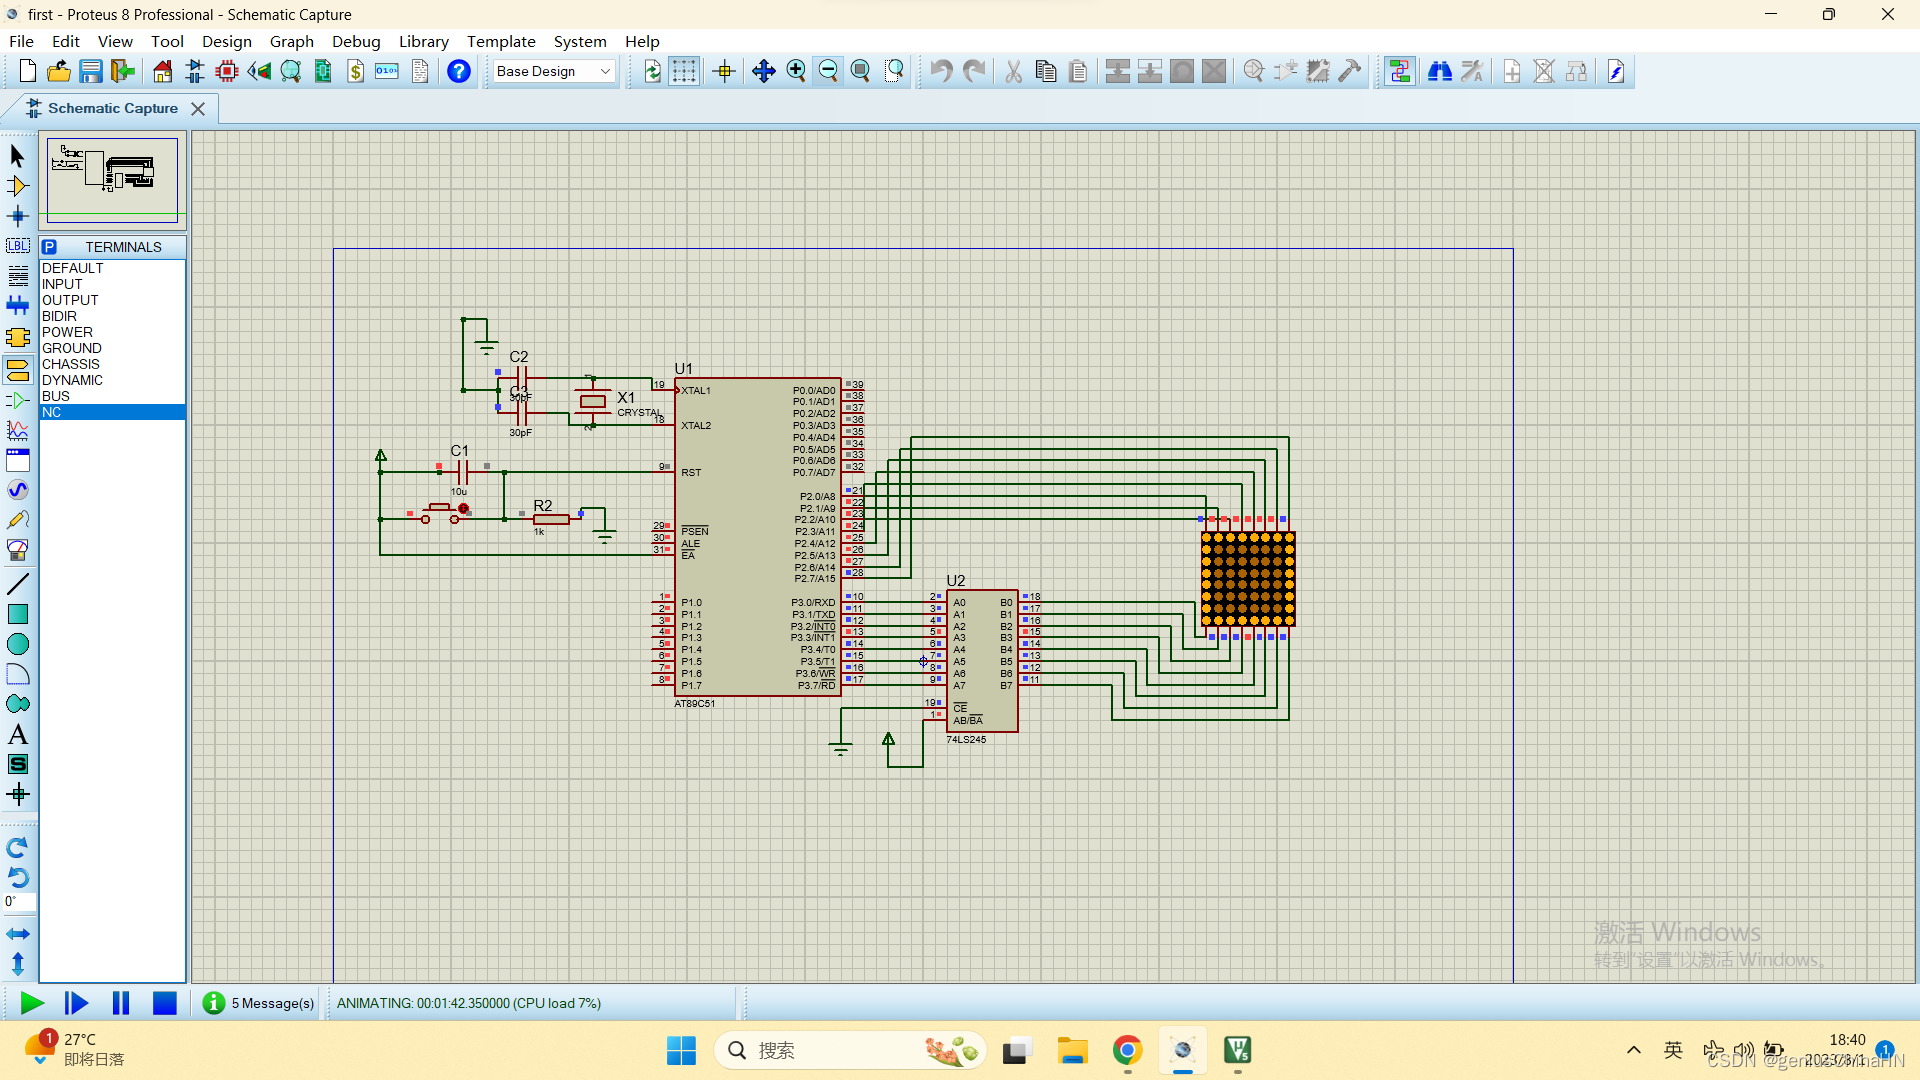Select the Text label tool
The width and height of the screenshot is (1920, 1080).
click(x=18, y=735)
